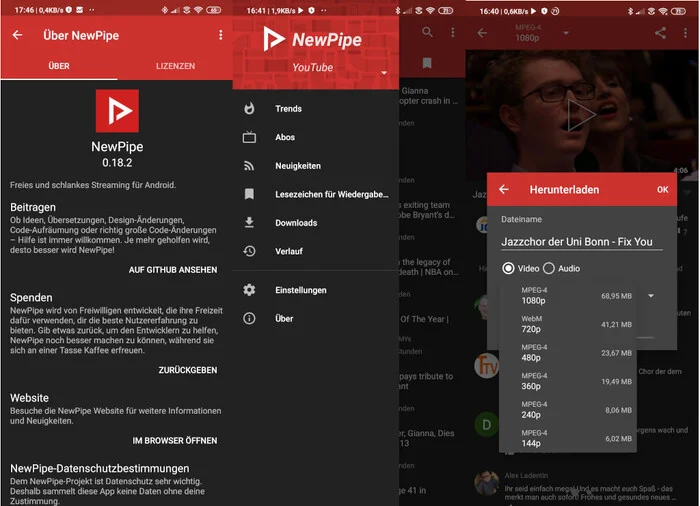
Task: Click the NewPipe red logo on About screen
Action: pyautogui.click(x=117, y=111)
